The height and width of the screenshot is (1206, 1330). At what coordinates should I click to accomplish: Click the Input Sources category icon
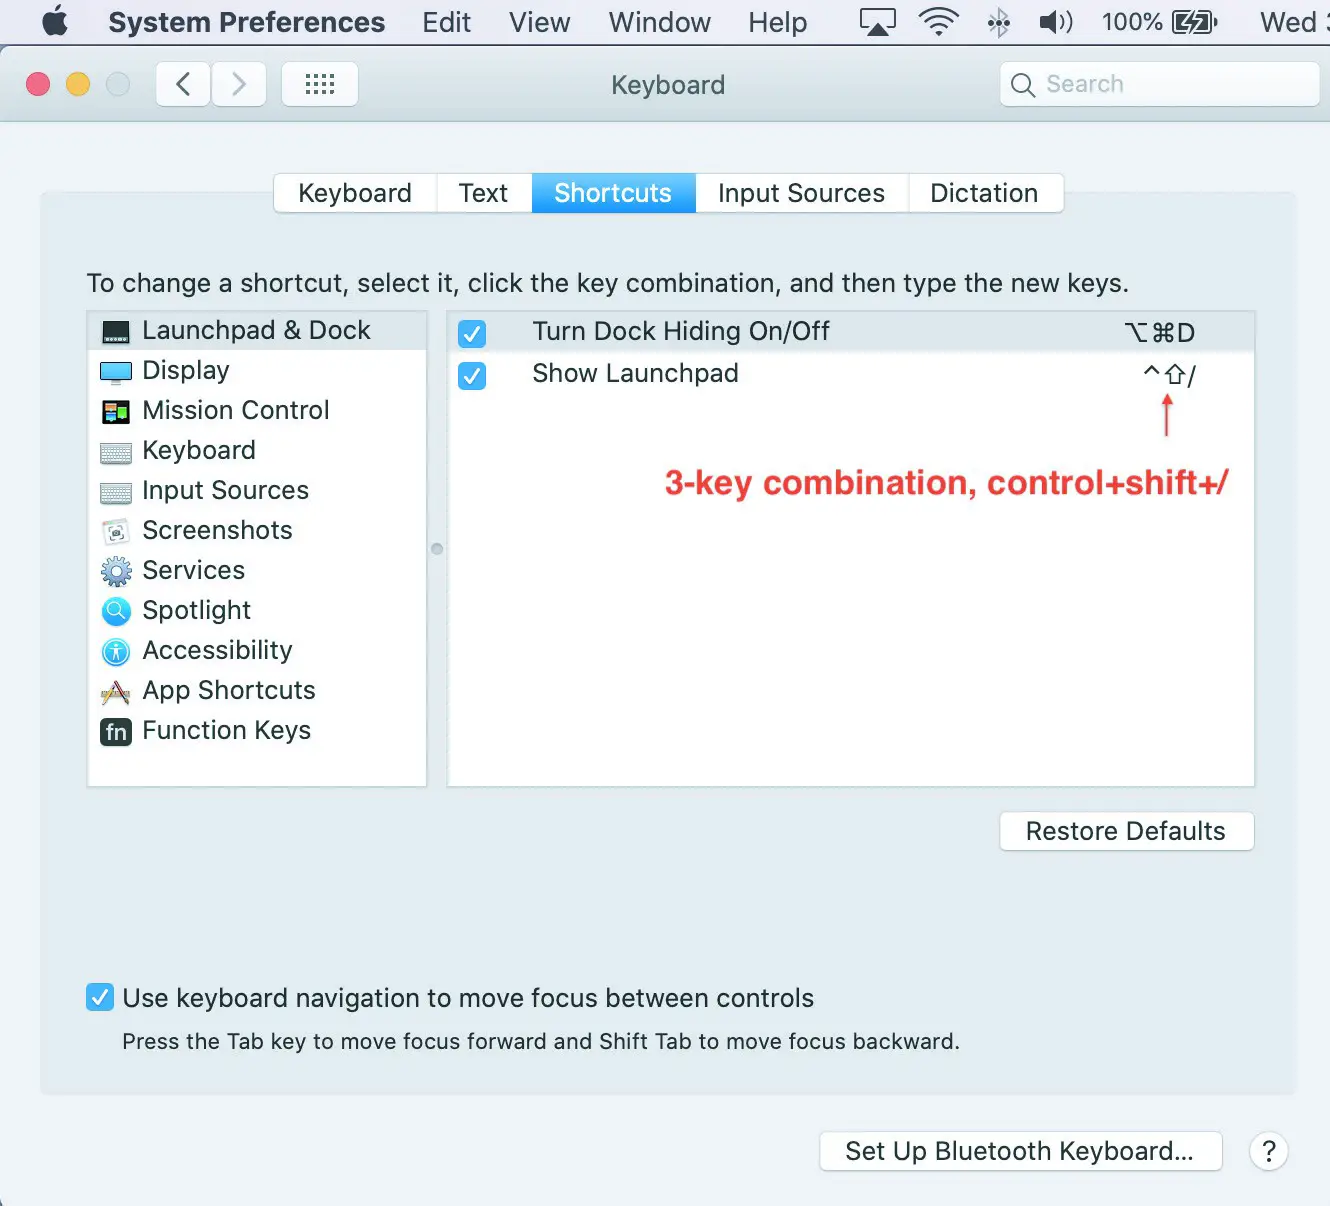coord(116,492)
